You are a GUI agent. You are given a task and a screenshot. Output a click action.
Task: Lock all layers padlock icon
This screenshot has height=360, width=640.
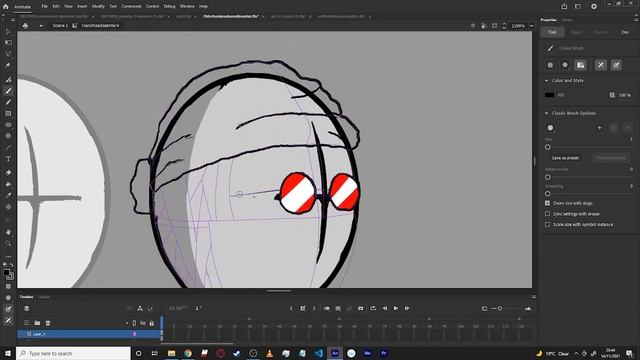(151, 323)
